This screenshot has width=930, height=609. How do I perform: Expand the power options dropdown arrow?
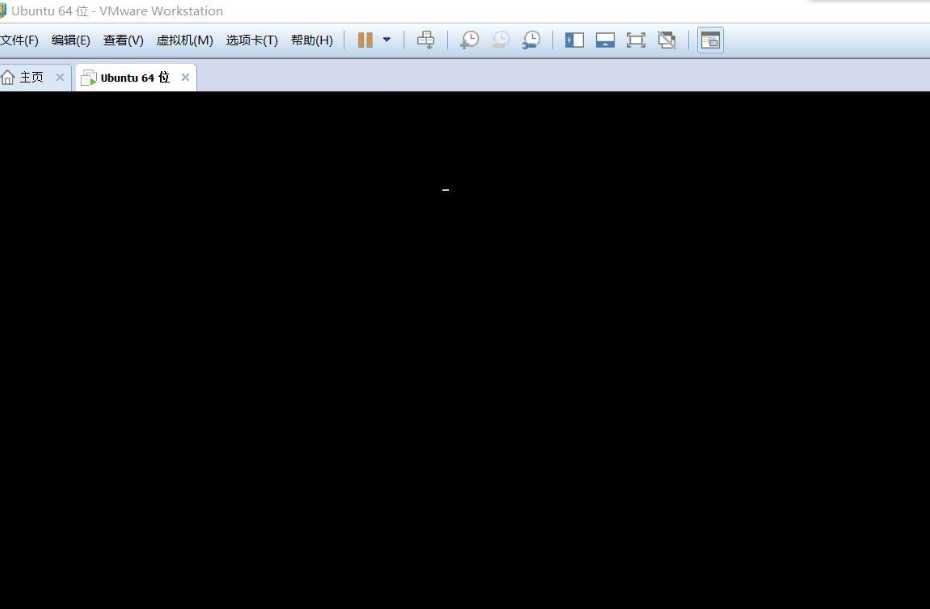[x=387, y=40]
